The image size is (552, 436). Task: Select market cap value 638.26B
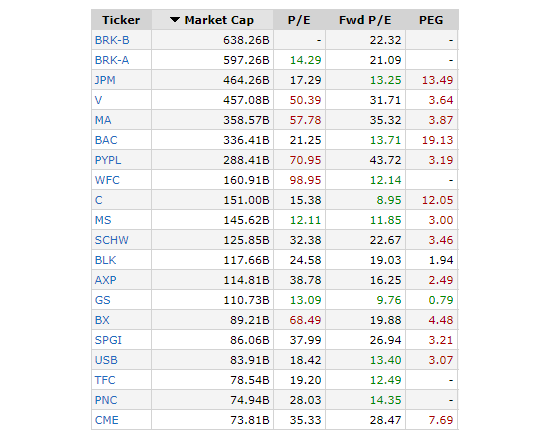pyautogui.click(x=246, y=40)
